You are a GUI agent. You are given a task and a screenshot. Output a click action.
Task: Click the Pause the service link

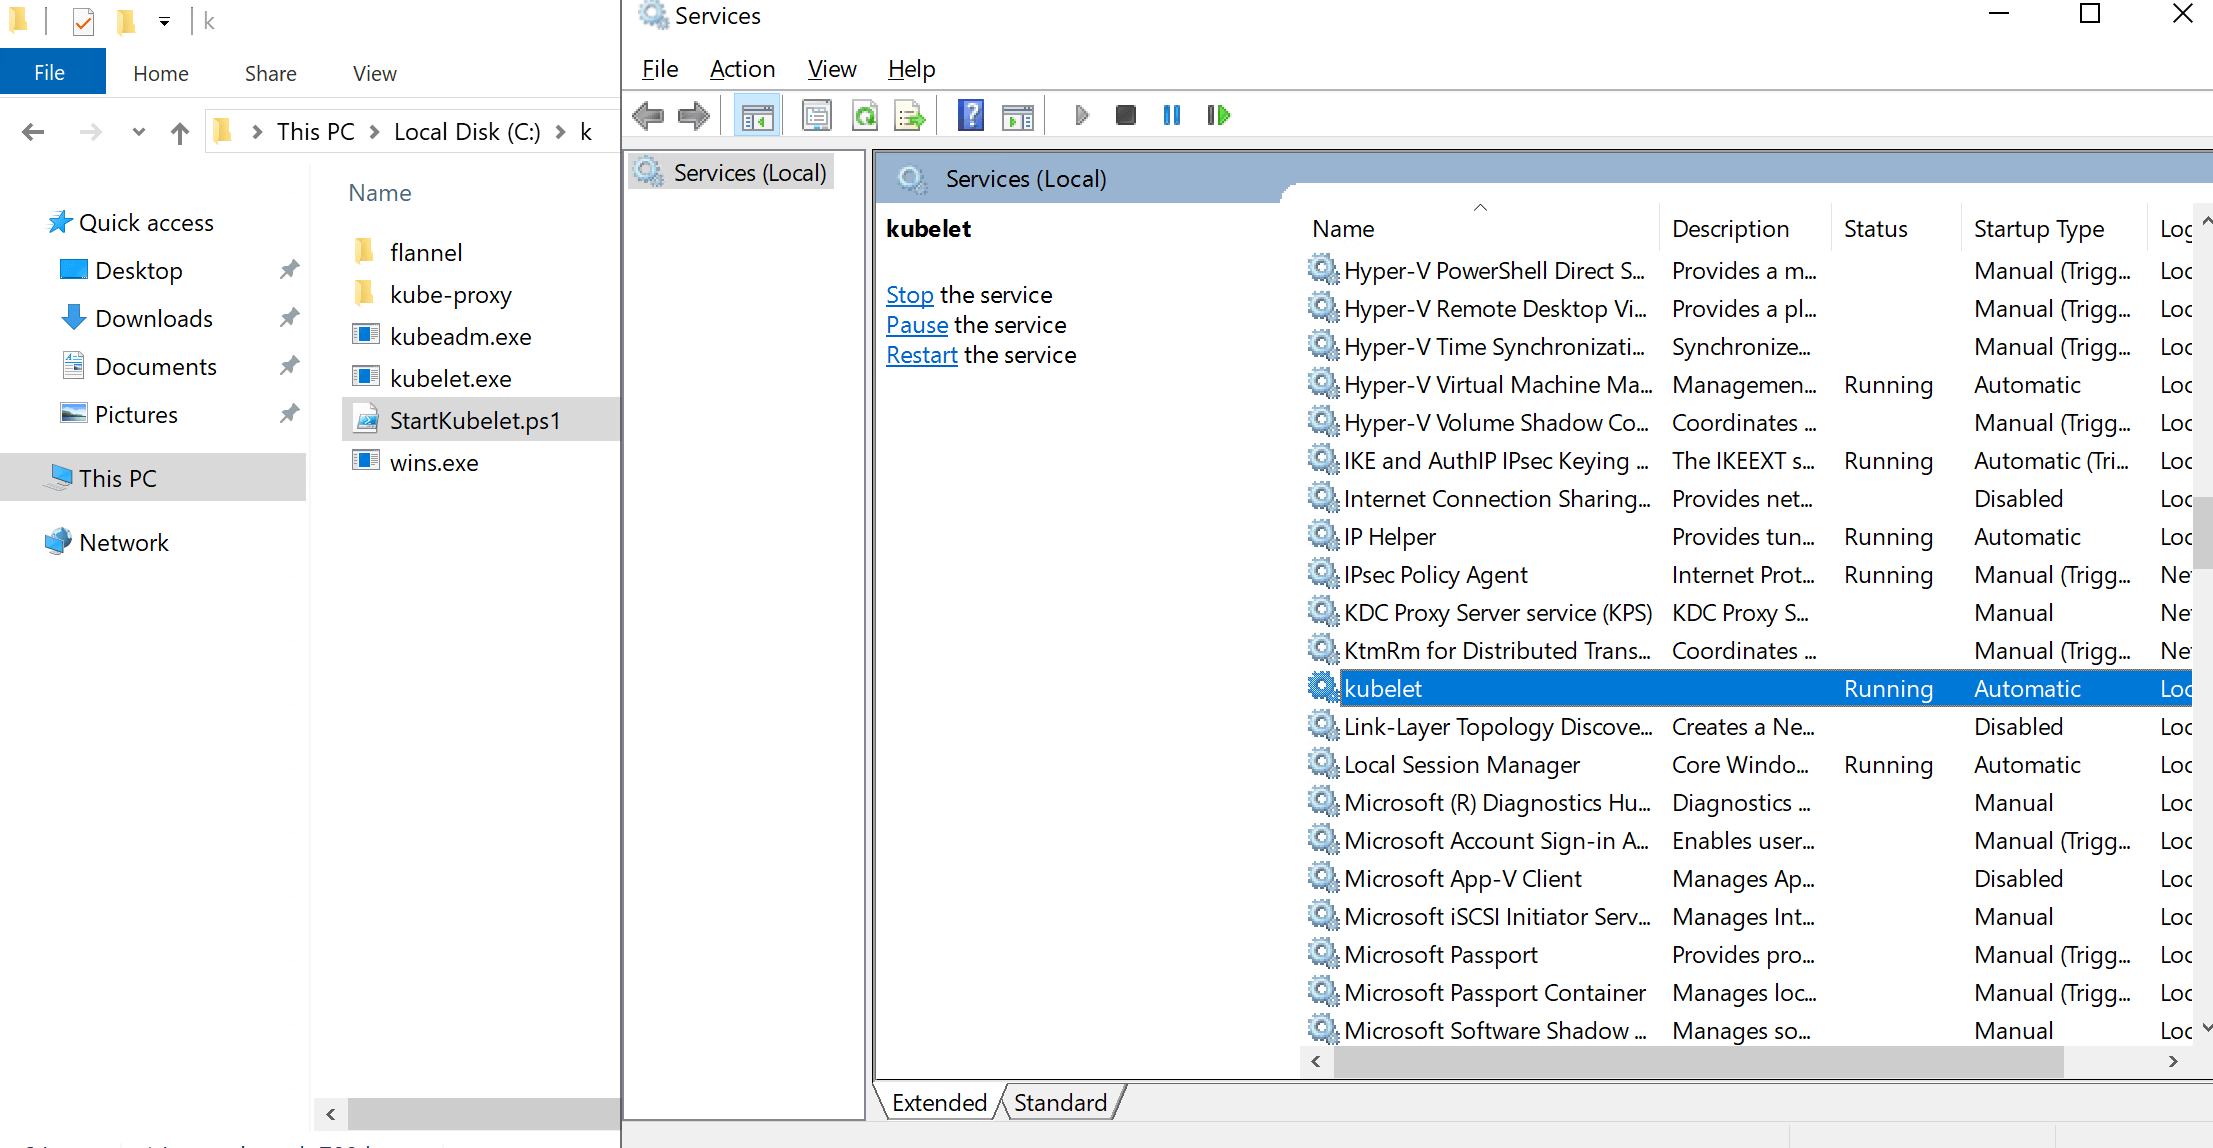pos(917,325)
